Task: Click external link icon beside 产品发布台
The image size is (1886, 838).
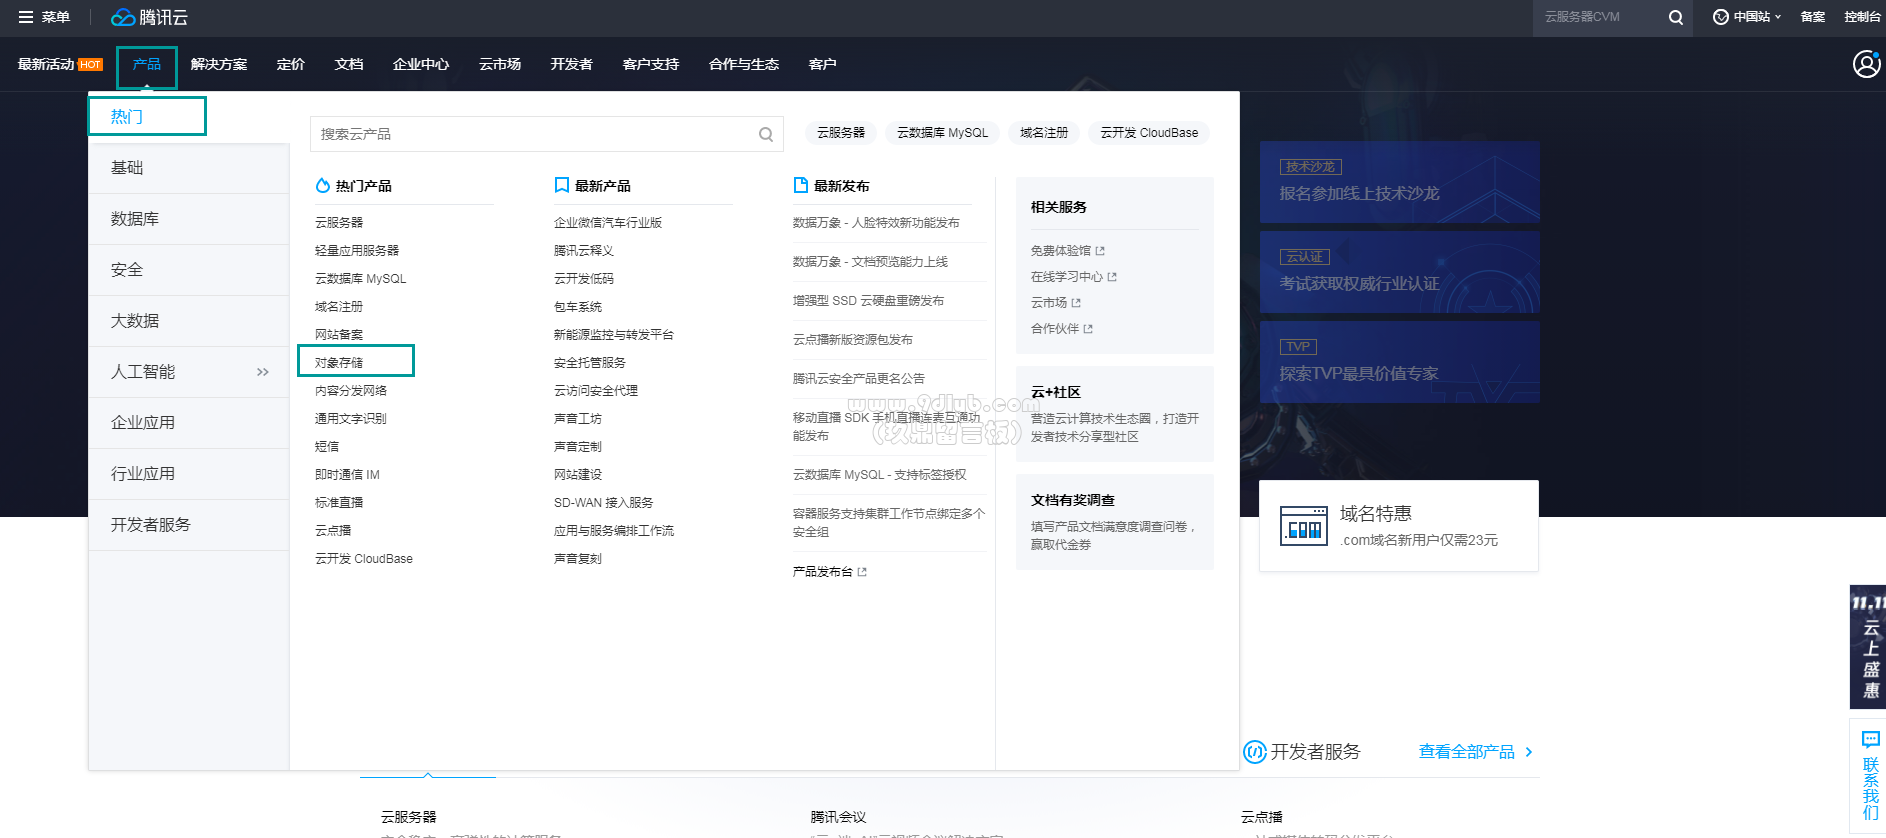Action: point(862,572)
